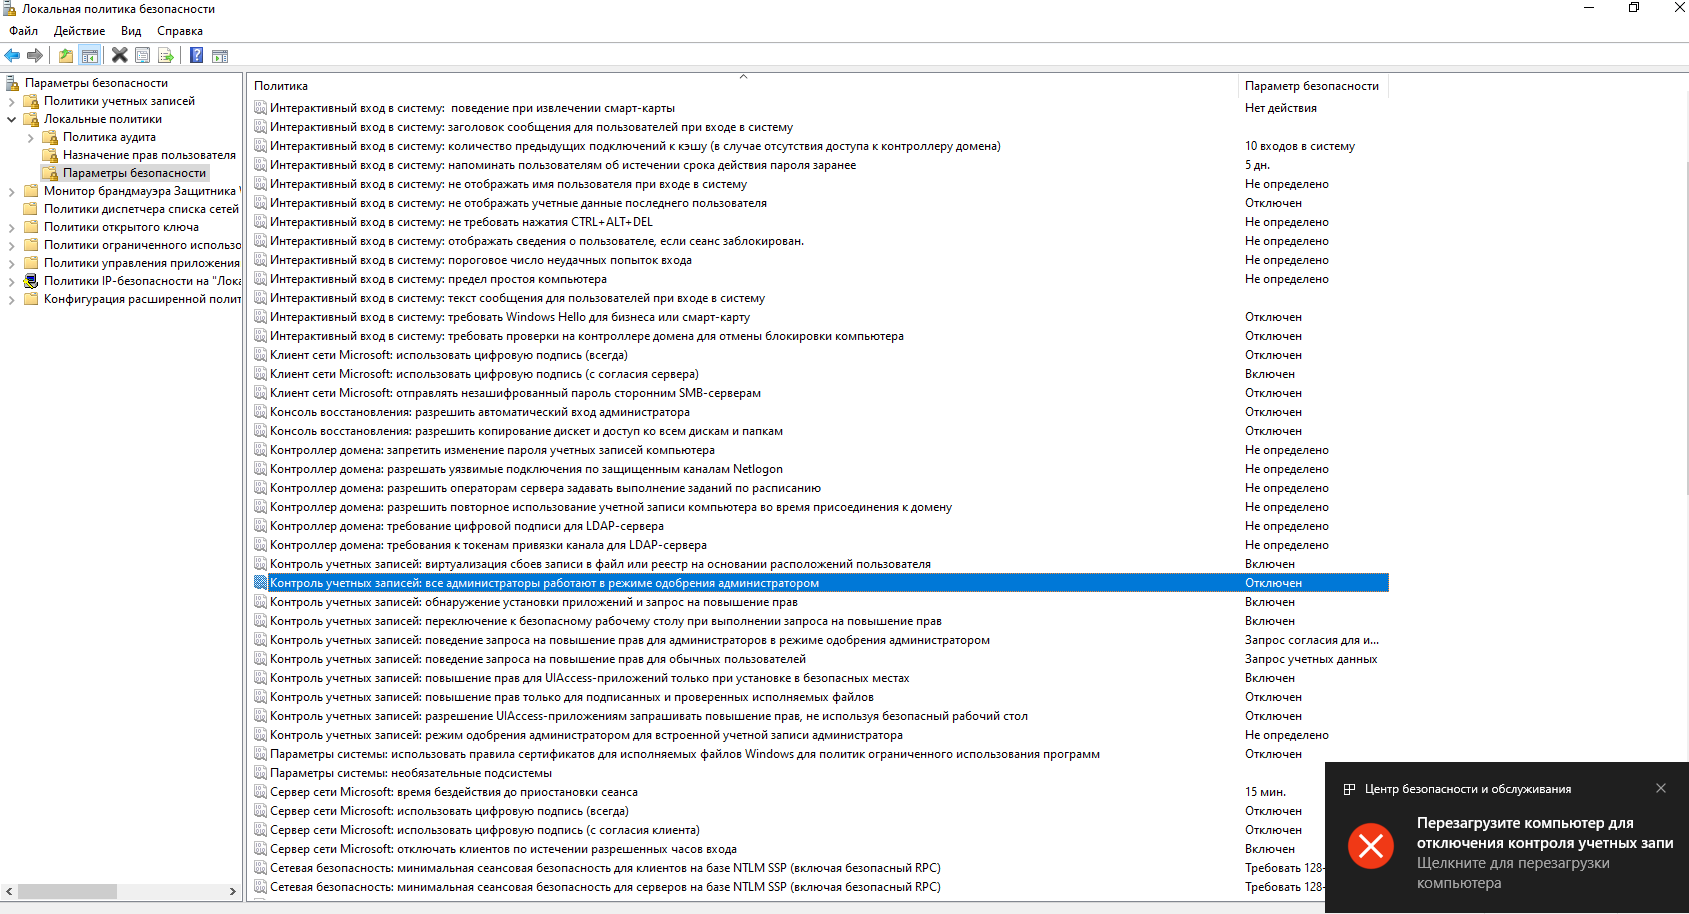Toggle the action pane toolbar icon
This screenshot has width=1689, height=914.
(x=220, y=55)
